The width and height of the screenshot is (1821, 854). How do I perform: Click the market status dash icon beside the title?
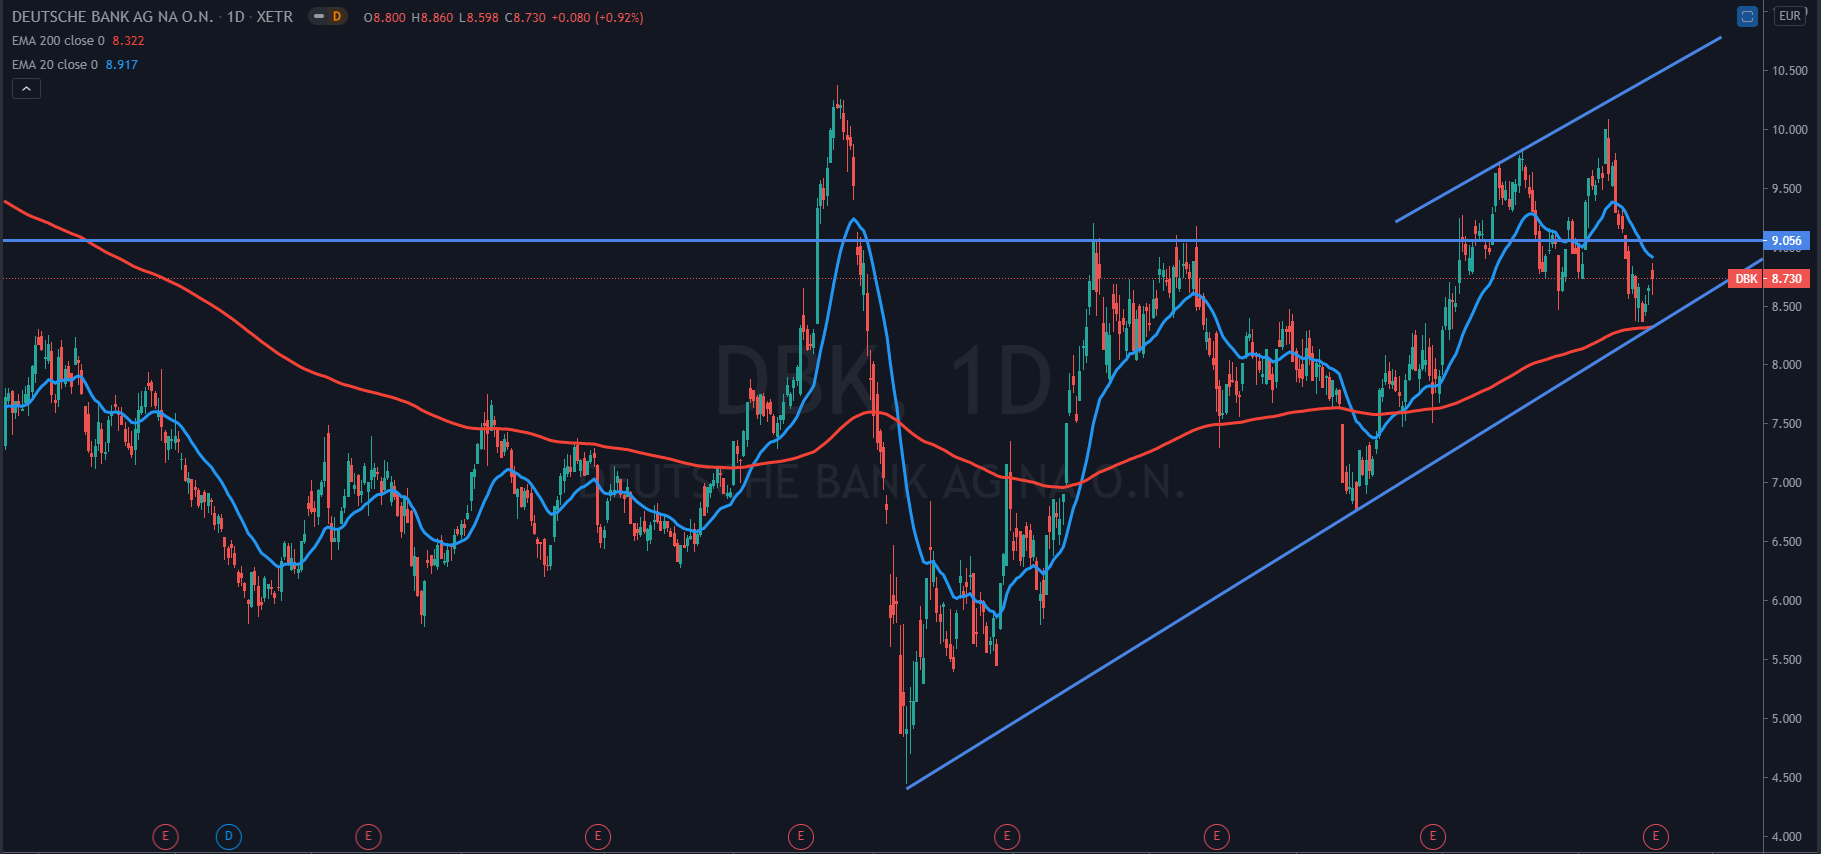[x=319, y=17]
